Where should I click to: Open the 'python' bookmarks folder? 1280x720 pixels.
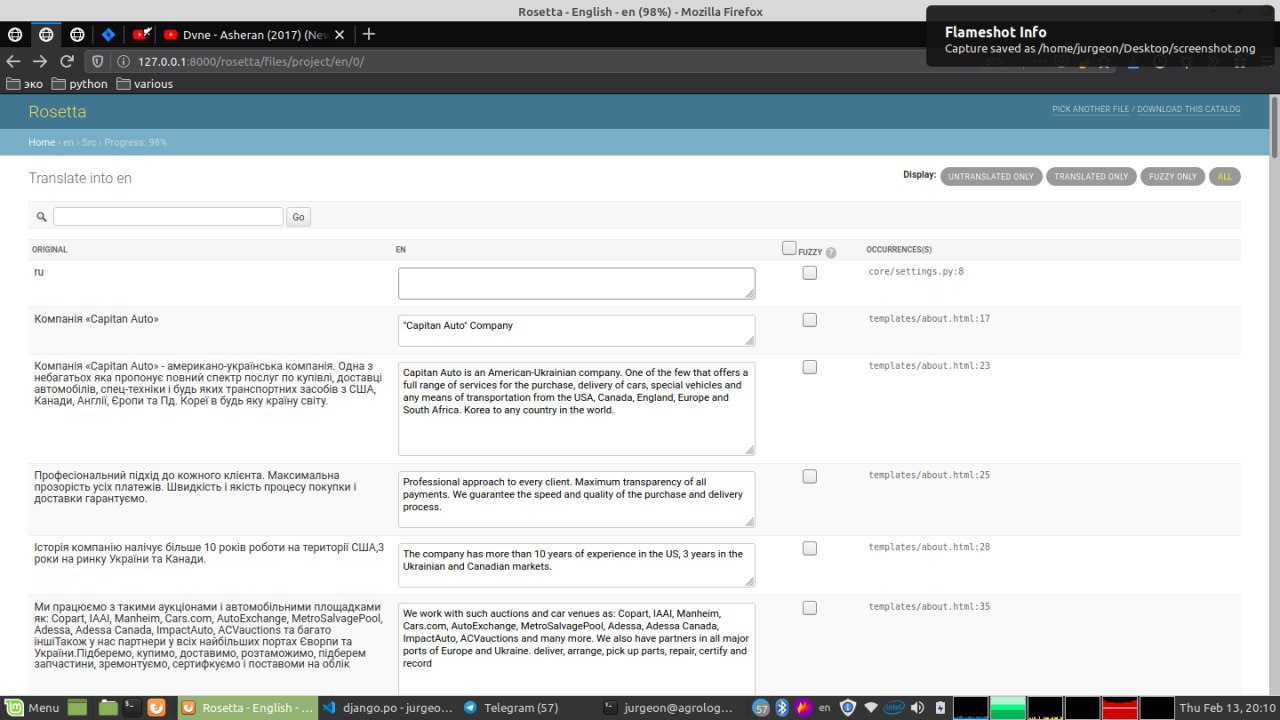click(79, 84)
